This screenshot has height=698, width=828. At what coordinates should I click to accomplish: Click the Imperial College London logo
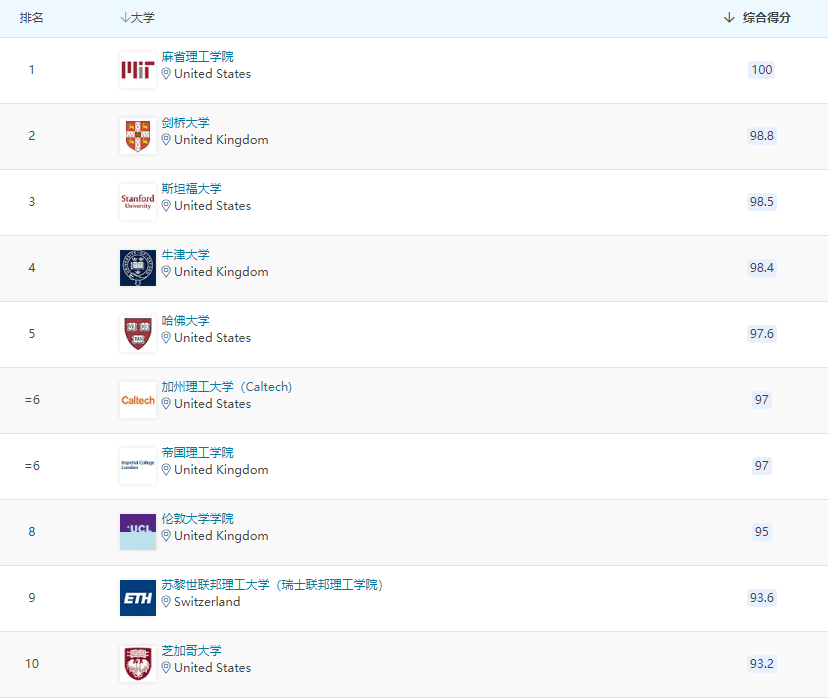137,466
